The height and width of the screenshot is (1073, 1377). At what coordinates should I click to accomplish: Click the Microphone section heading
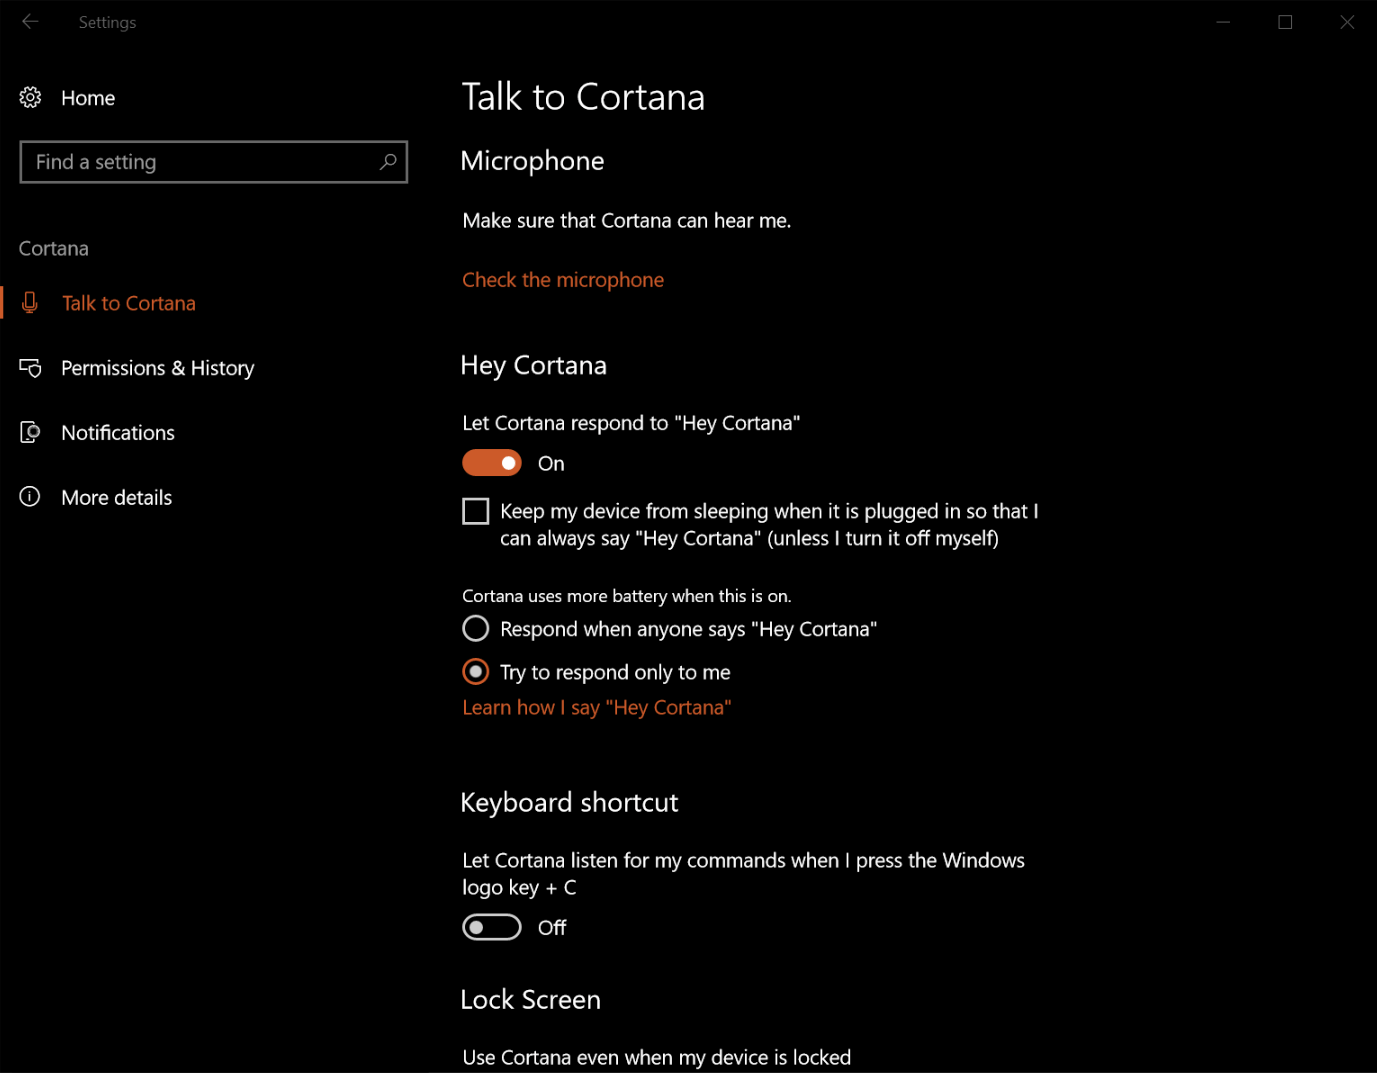(532, 161)
